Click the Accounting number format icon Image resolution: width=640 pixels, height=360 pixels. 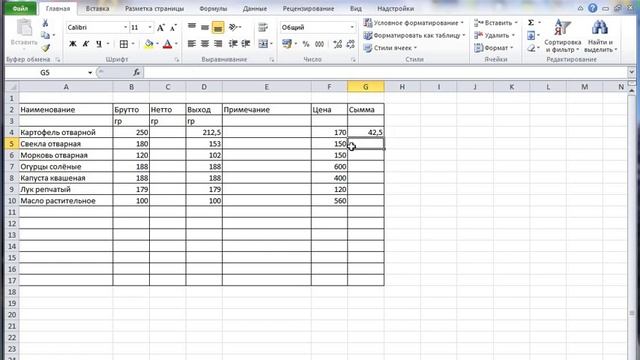coord(287,44)
